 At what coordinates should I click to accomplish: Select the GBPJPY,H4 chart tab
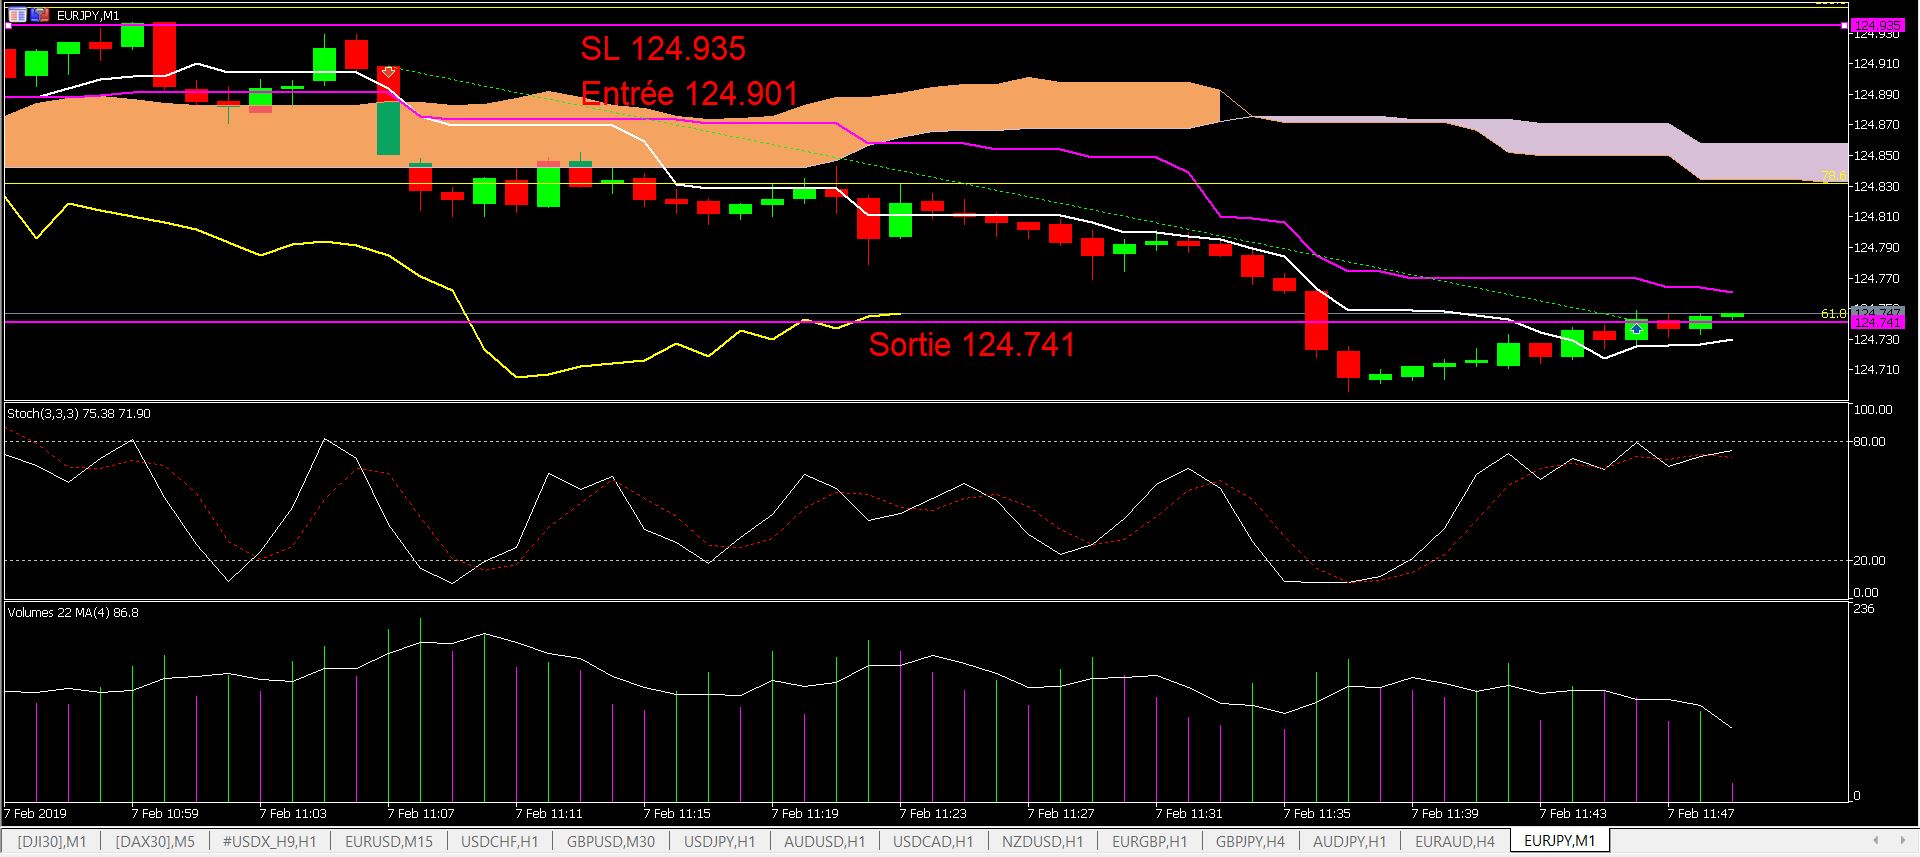[1250, 842]
